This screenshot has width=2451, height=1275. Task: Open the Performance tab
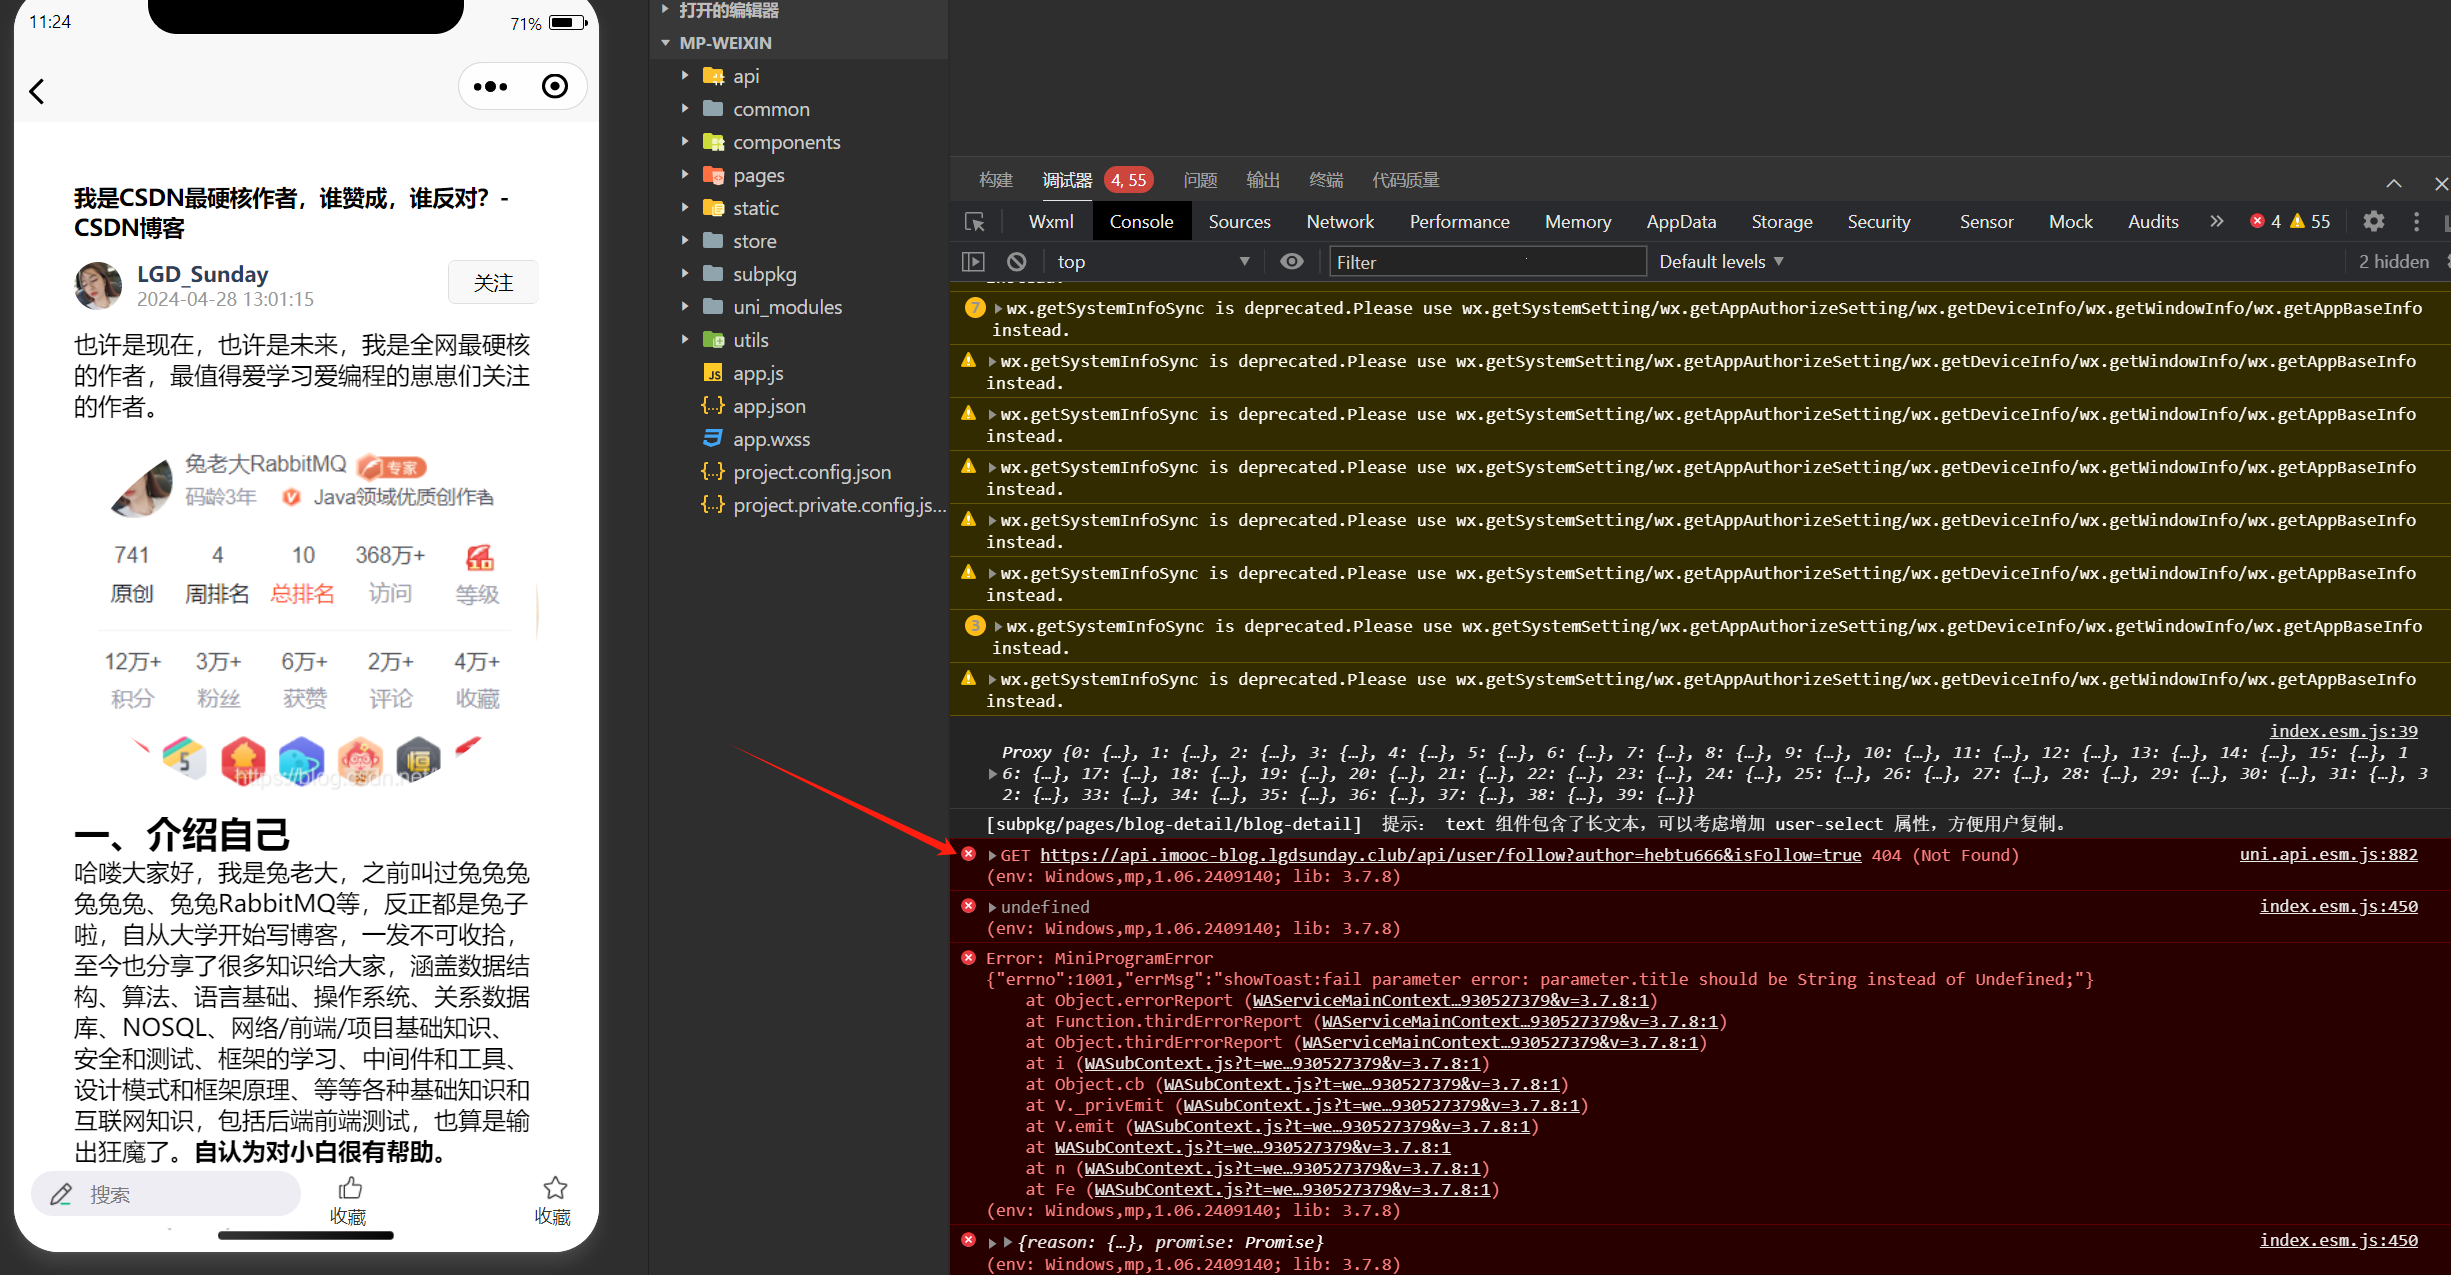coord(1459,222)
